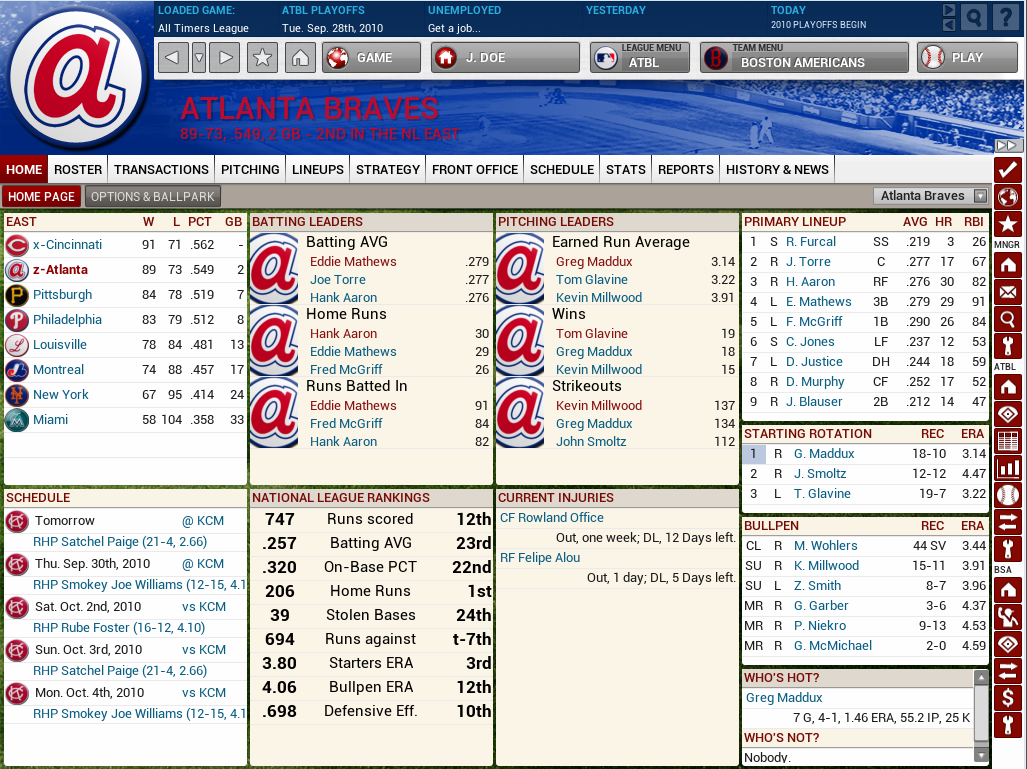This screenshot has width=1027, height=769.
Task: Click the ATBL diamond field icon
Action: [1007, 414]
